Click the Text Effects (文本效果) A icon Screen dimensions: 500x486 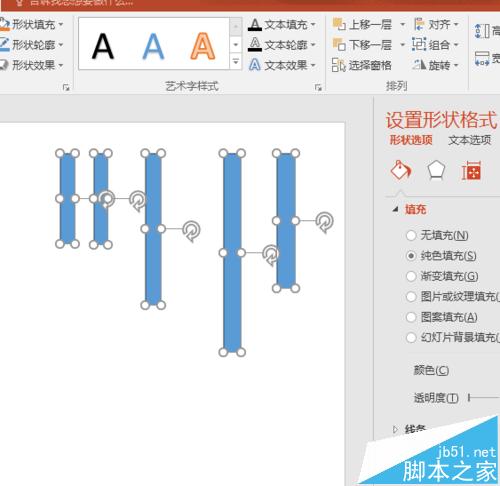click(255, 65)
